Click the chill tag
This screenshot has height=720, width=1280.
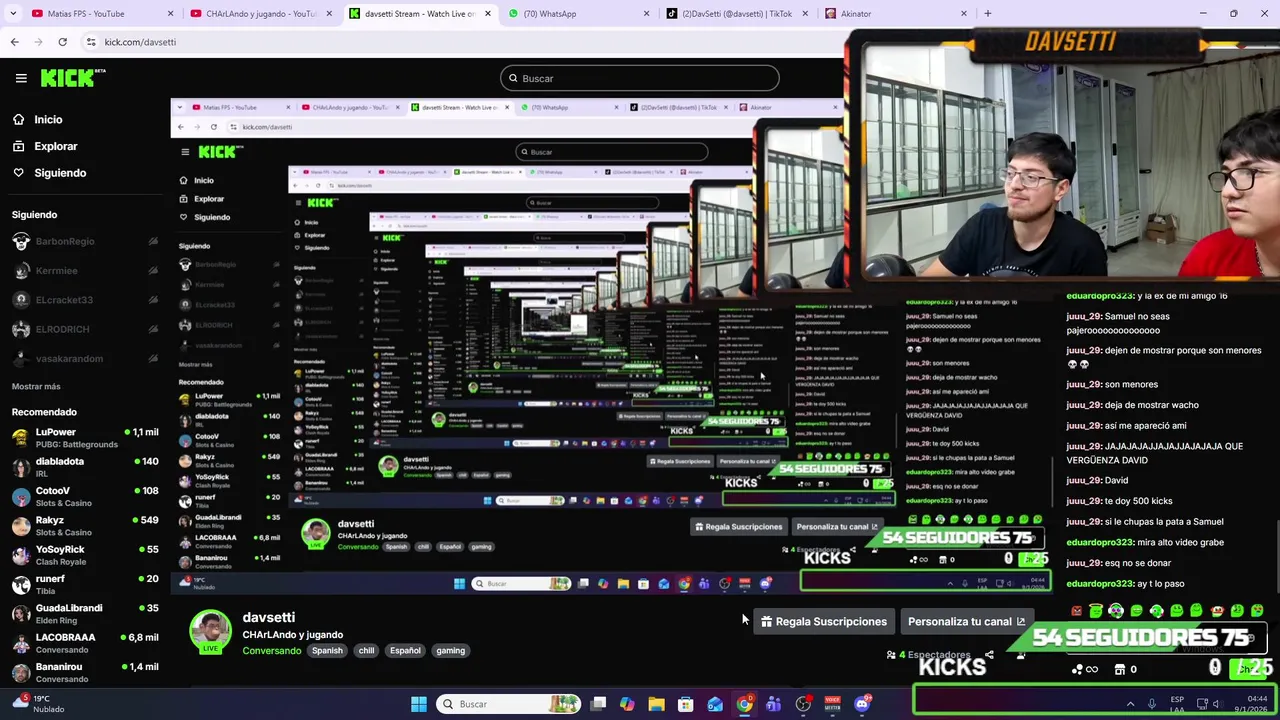[366, 651]
